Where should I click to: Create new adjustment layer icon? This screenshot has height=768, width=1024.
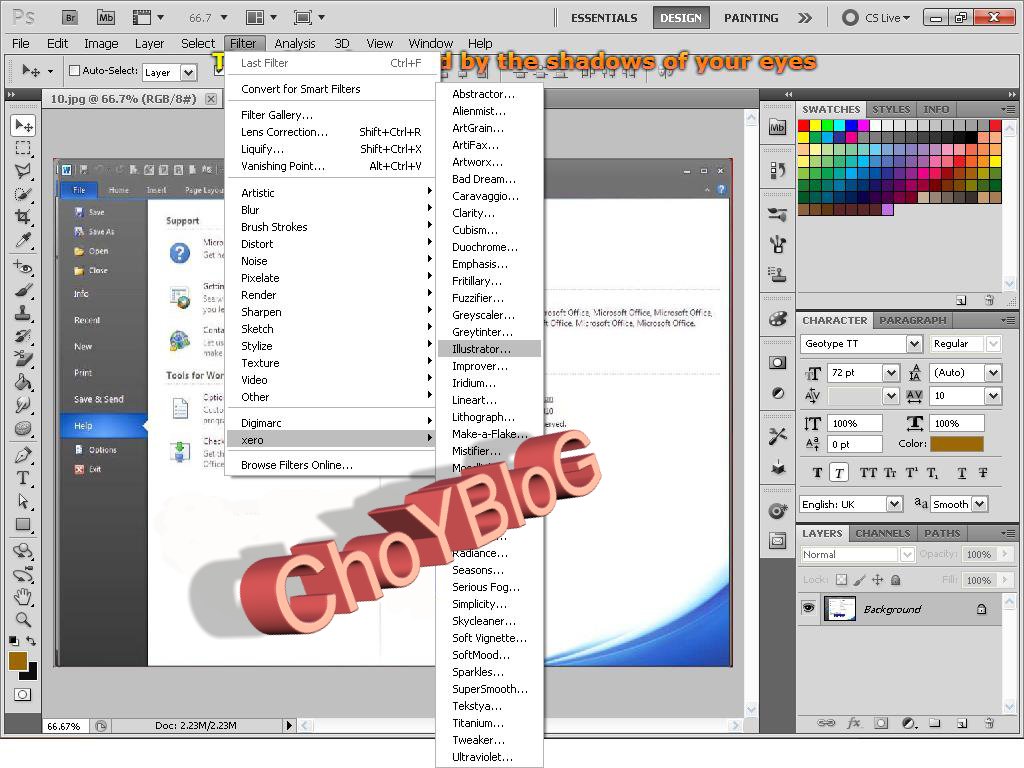pyautogui.click(x=909, y=723)
